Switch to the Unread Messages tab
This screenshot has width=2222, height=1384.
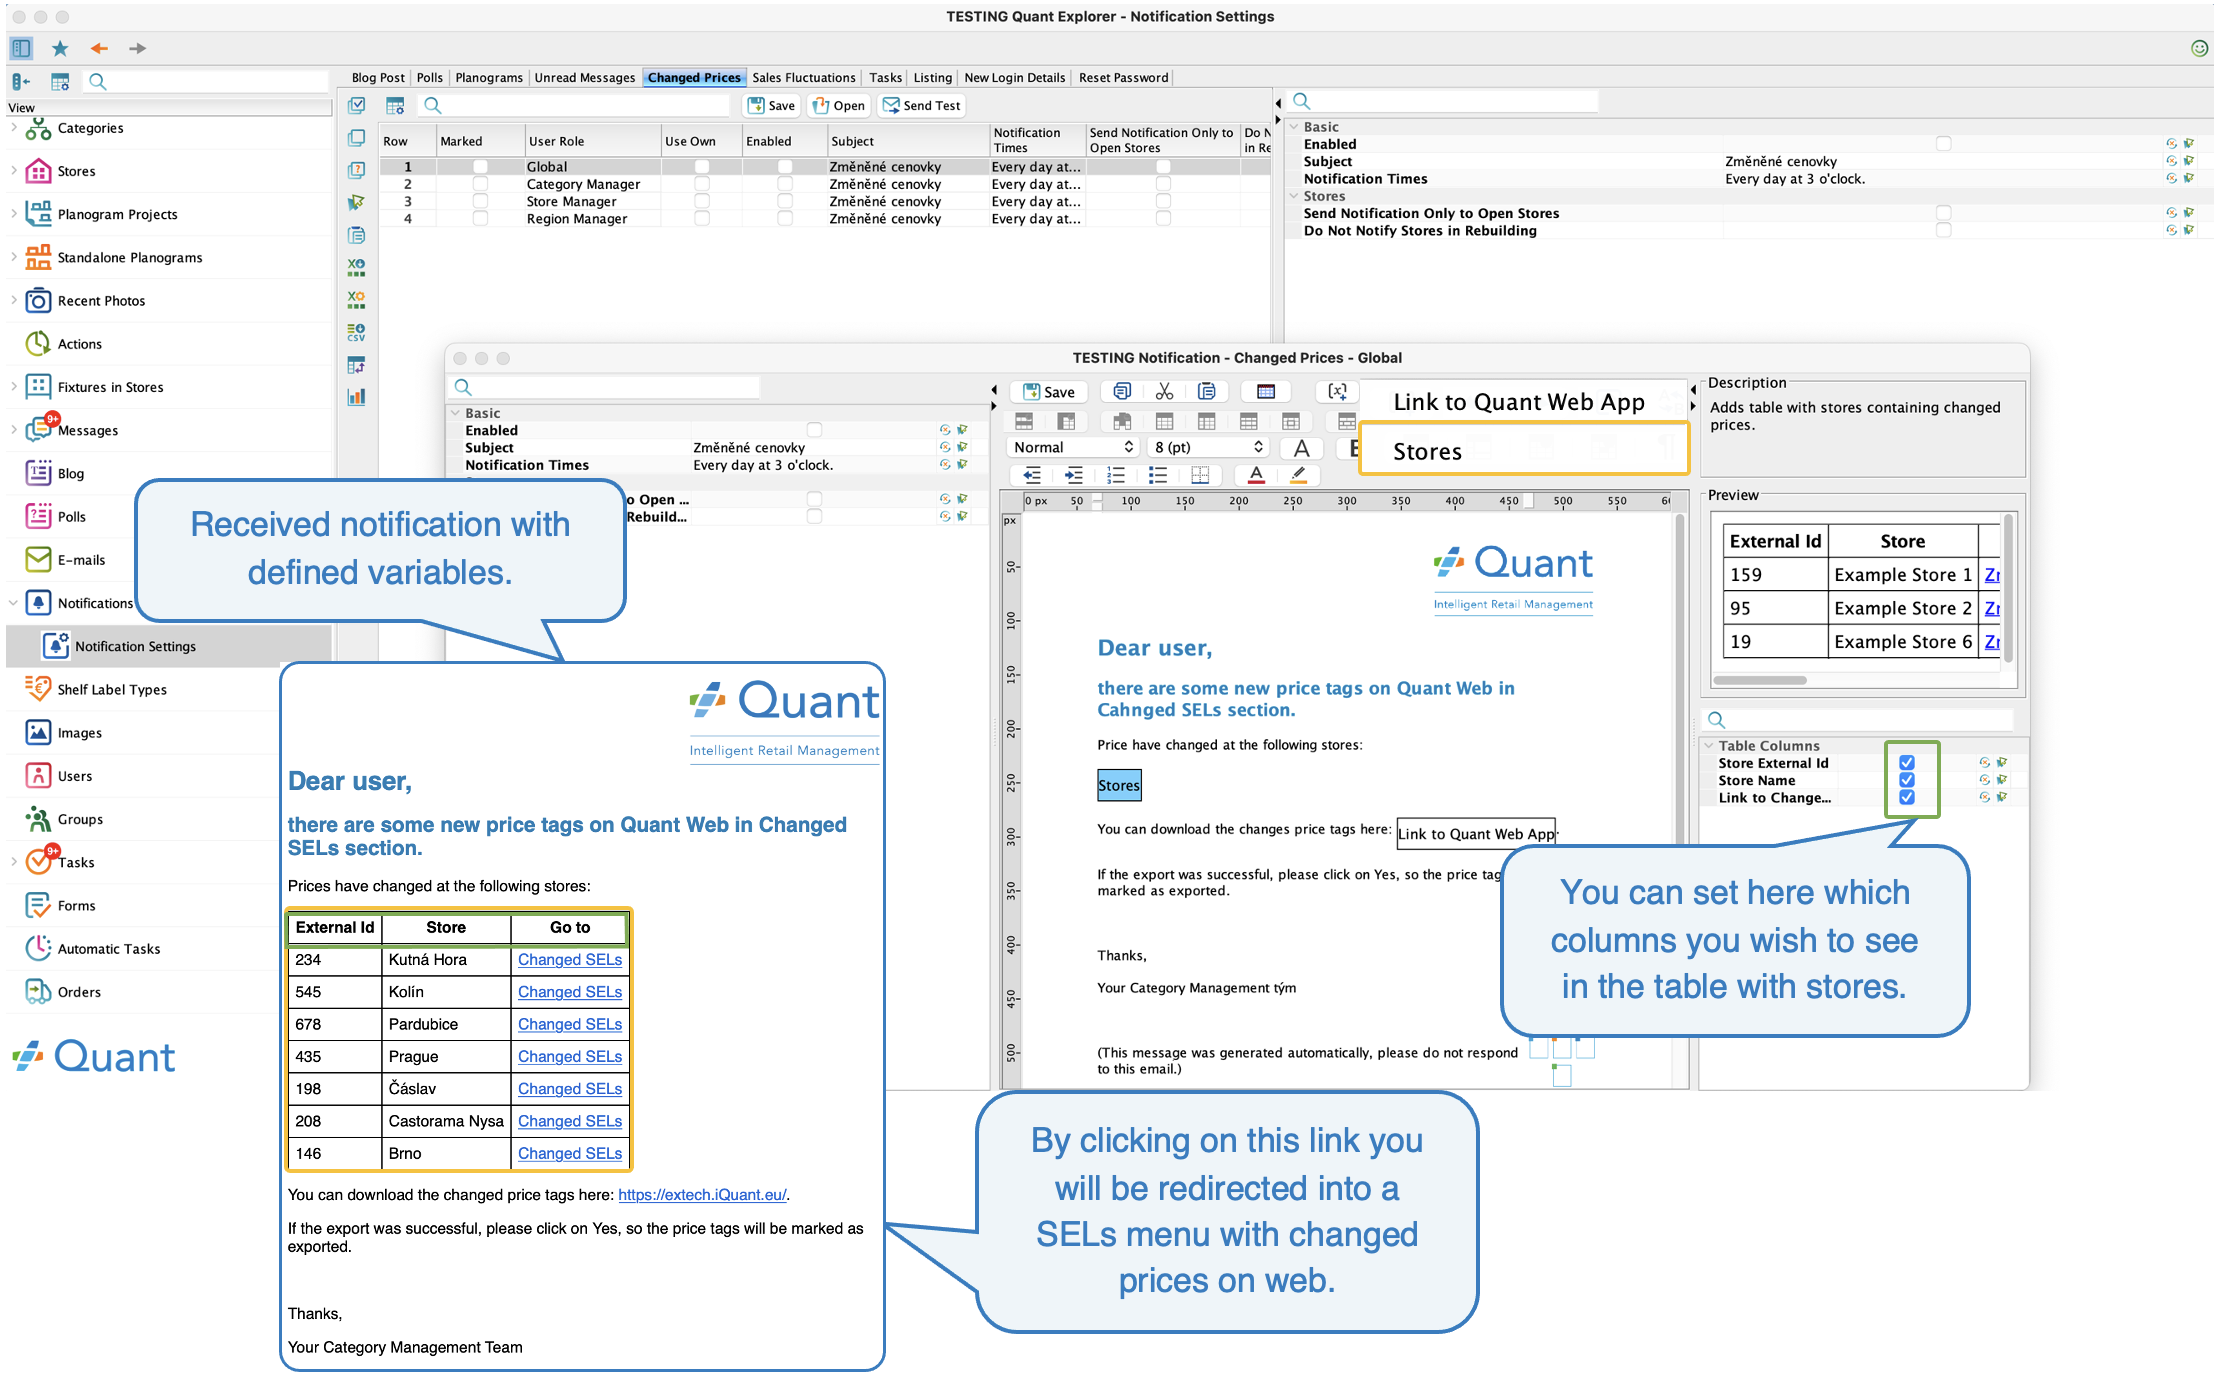pyautogui.click(x=585, y=78)
